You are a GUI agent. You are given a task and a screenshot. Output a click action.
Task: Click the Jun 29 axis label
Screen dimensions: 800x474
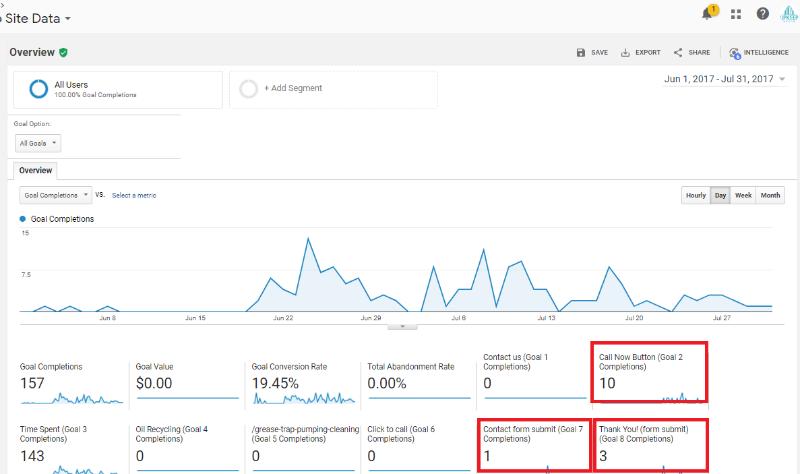pos(371,318)
